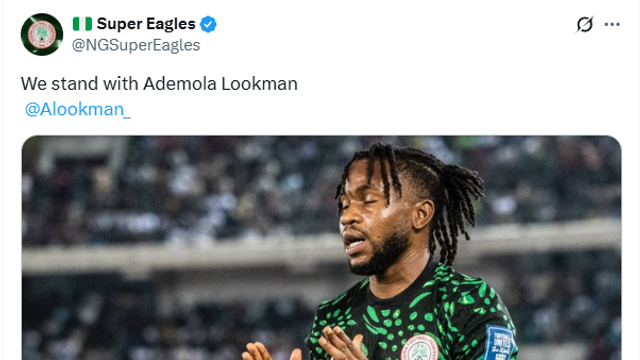Open the Super Eagles display name link
Screen dimensions: 640x360
[146, 24]
